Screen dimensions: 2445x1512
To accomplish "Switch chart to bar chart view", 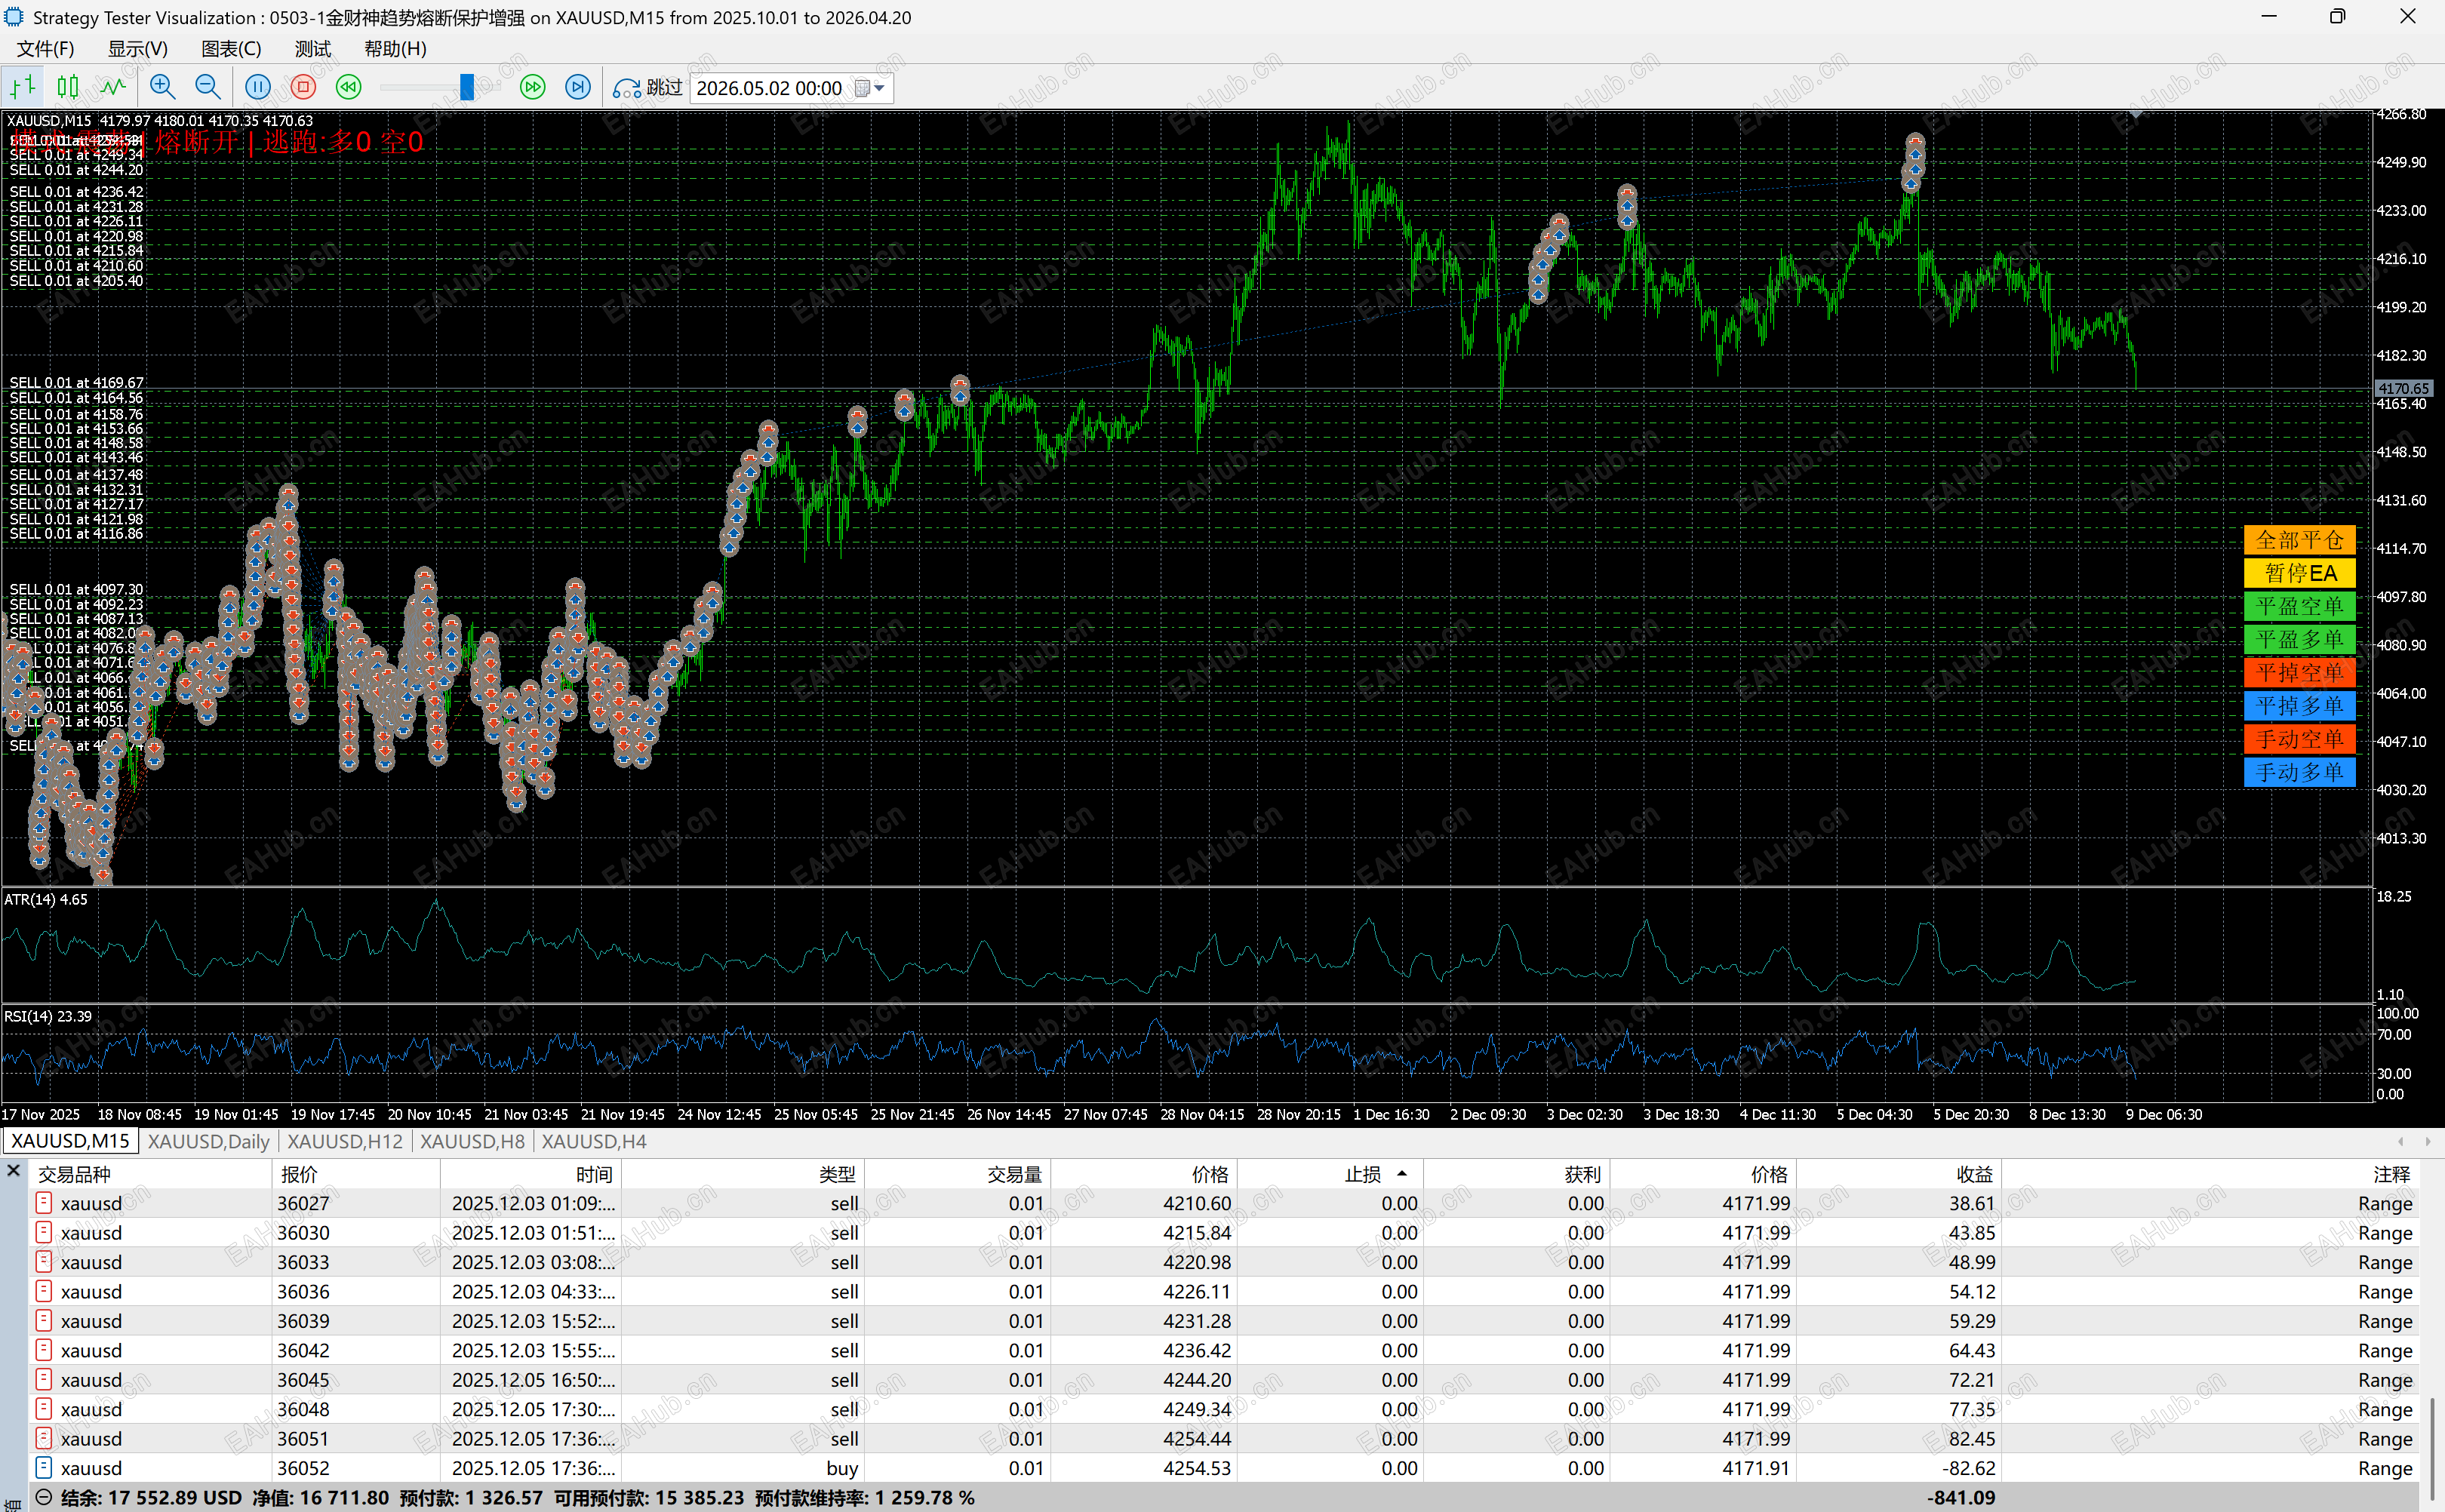I will tap(23, 87).
